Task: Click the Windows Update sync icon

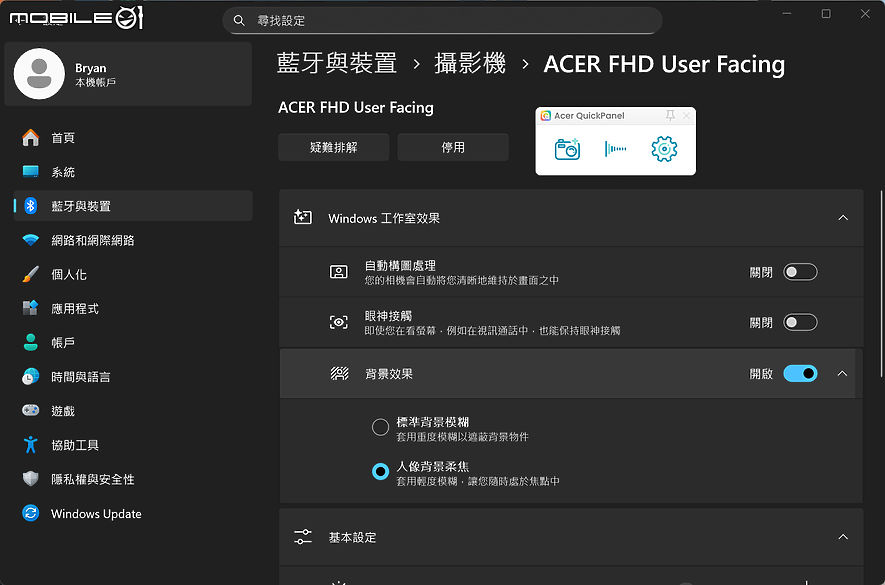Action: click(x=30, y=513)
